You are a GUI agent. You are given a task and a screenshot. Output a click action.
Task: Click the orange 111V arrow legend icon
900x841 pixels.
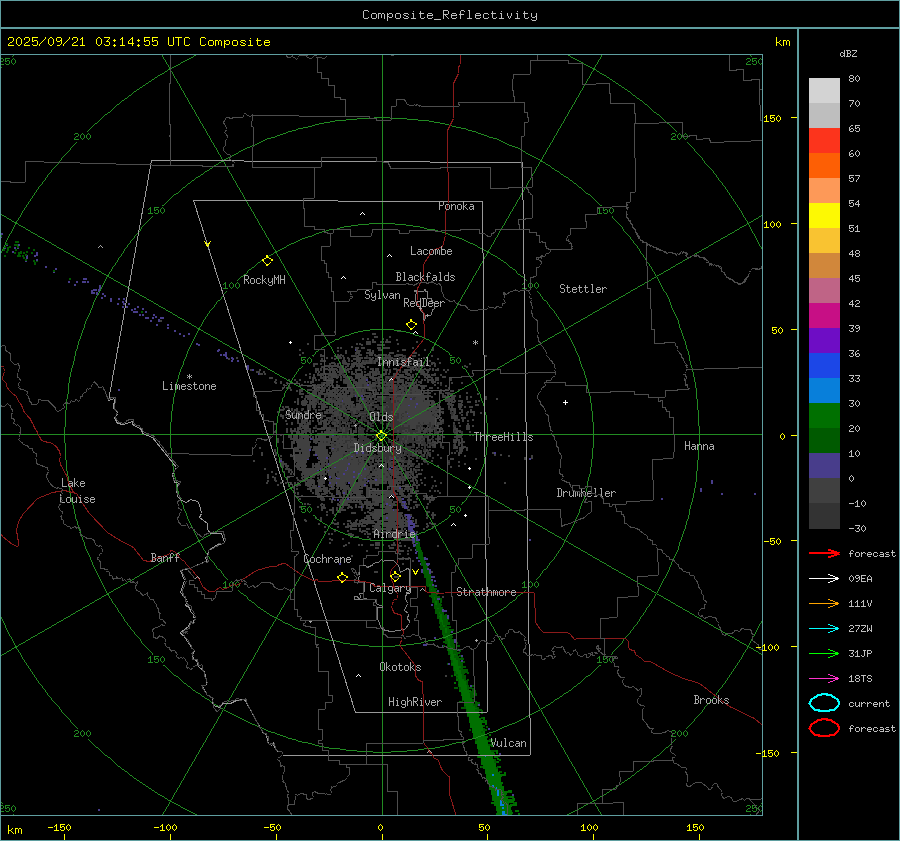click(824, 603)
